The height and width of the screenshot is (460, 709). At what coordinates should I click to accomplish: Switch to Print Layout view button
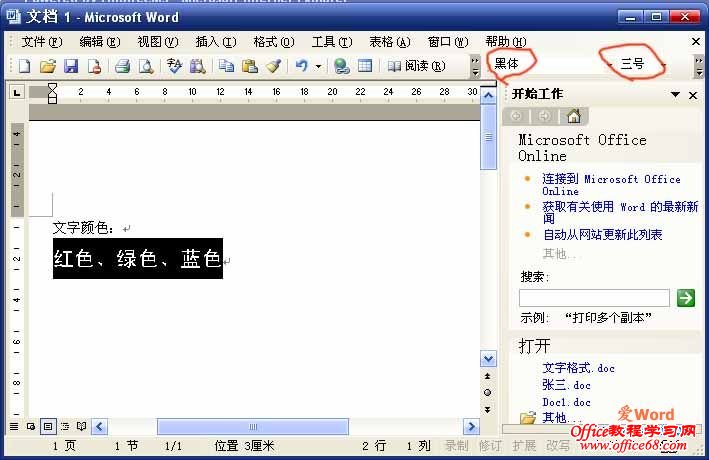(x=48, y=427)
